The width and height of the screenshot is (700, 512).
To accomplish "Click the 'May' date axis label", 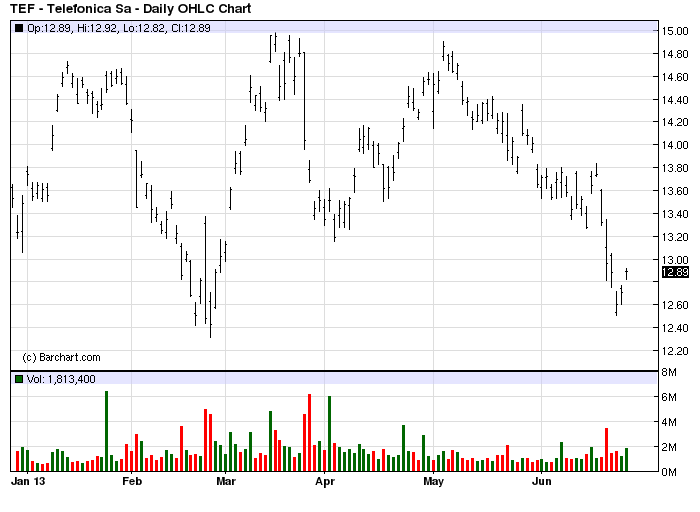I will tap(433, 482).
